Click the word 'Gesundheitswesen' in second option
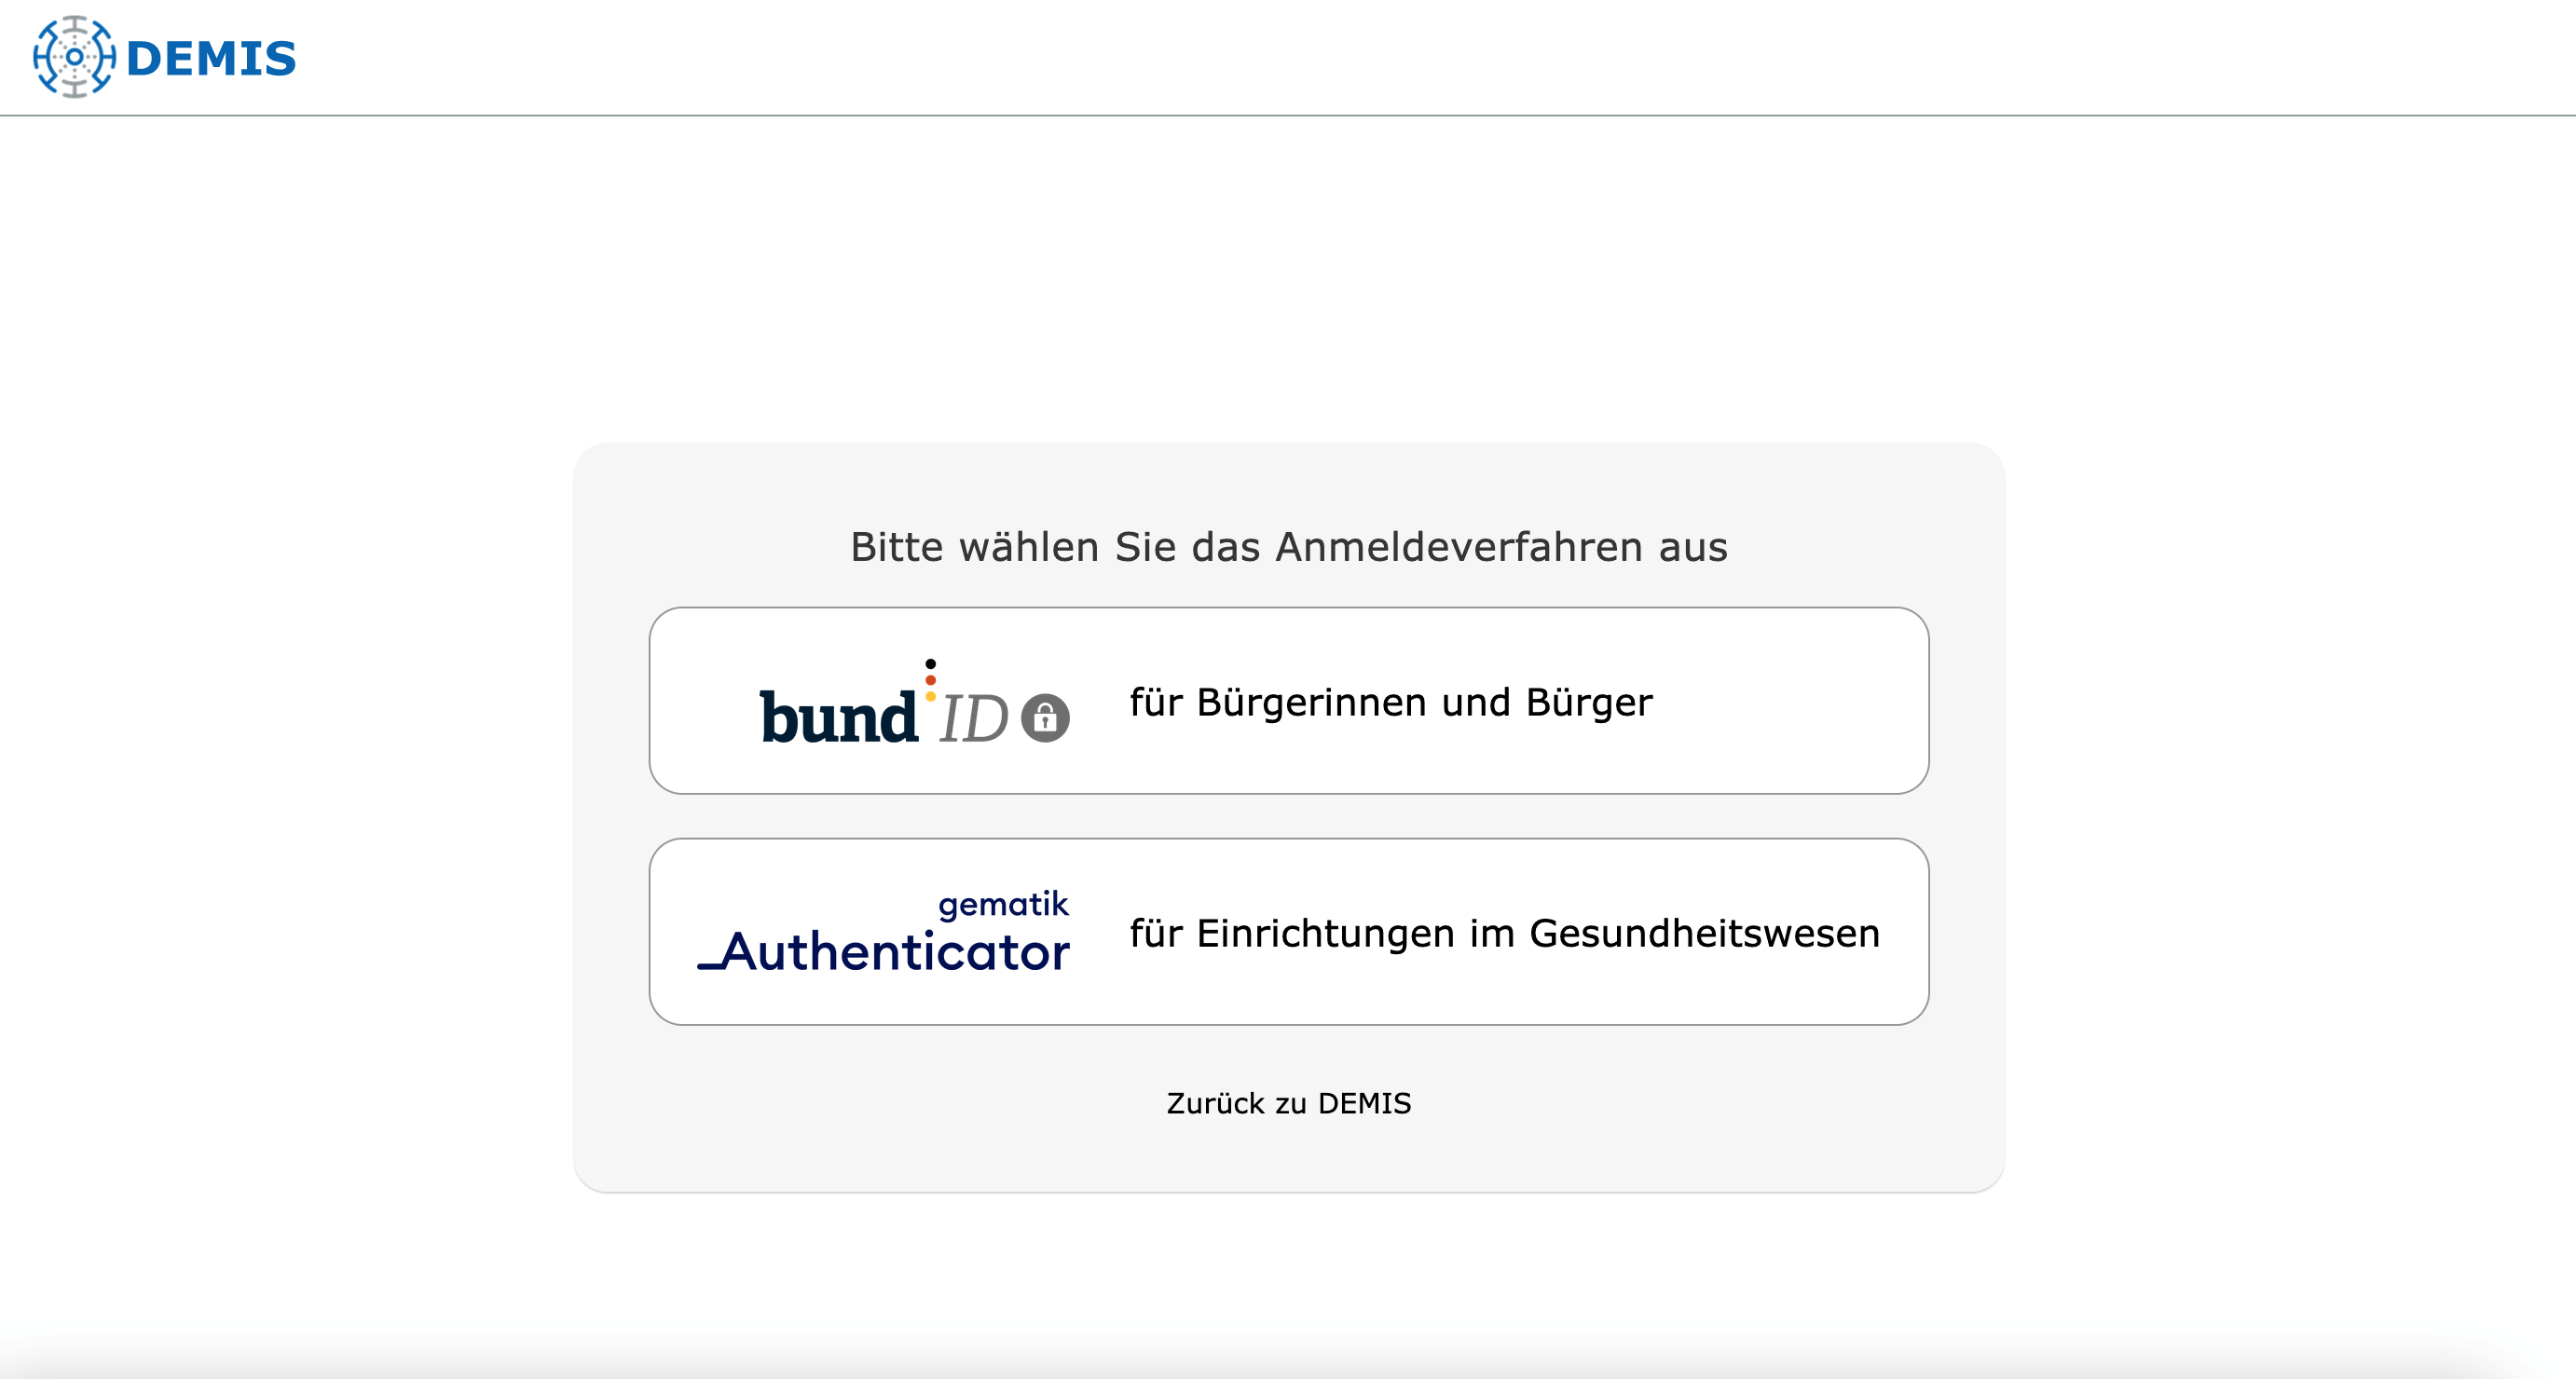The height and width of the screenshot is (1379, 2576). point(1704,933)
